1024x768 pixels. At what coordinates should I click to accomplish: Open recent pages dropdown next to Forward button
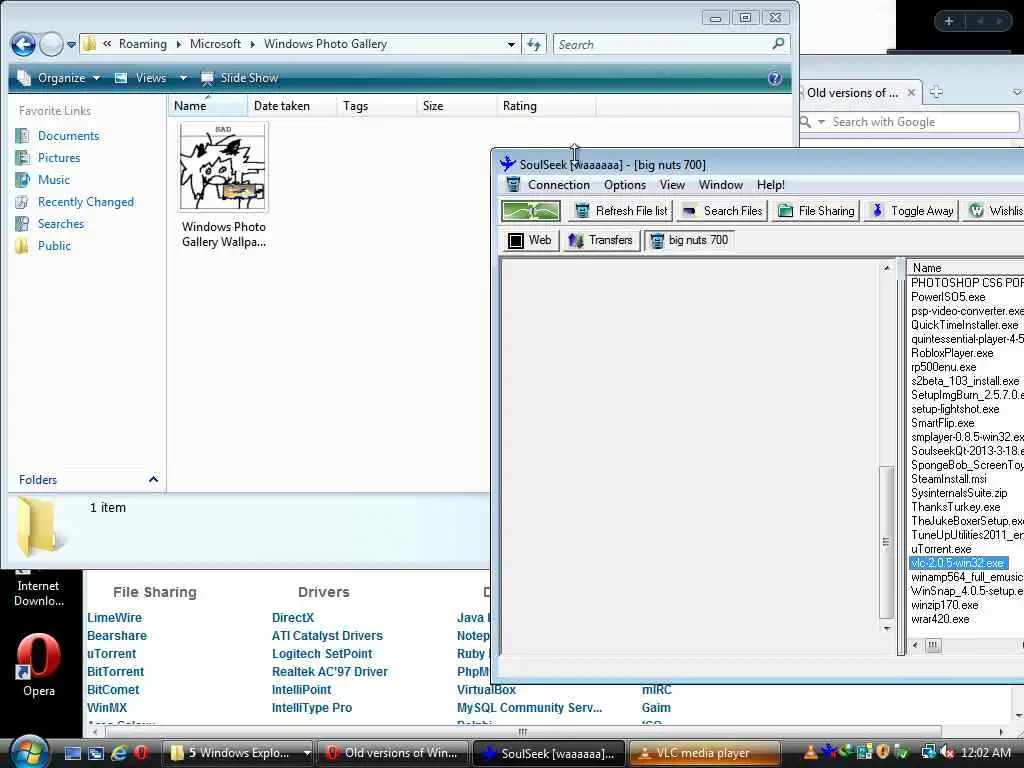[71, 45]
